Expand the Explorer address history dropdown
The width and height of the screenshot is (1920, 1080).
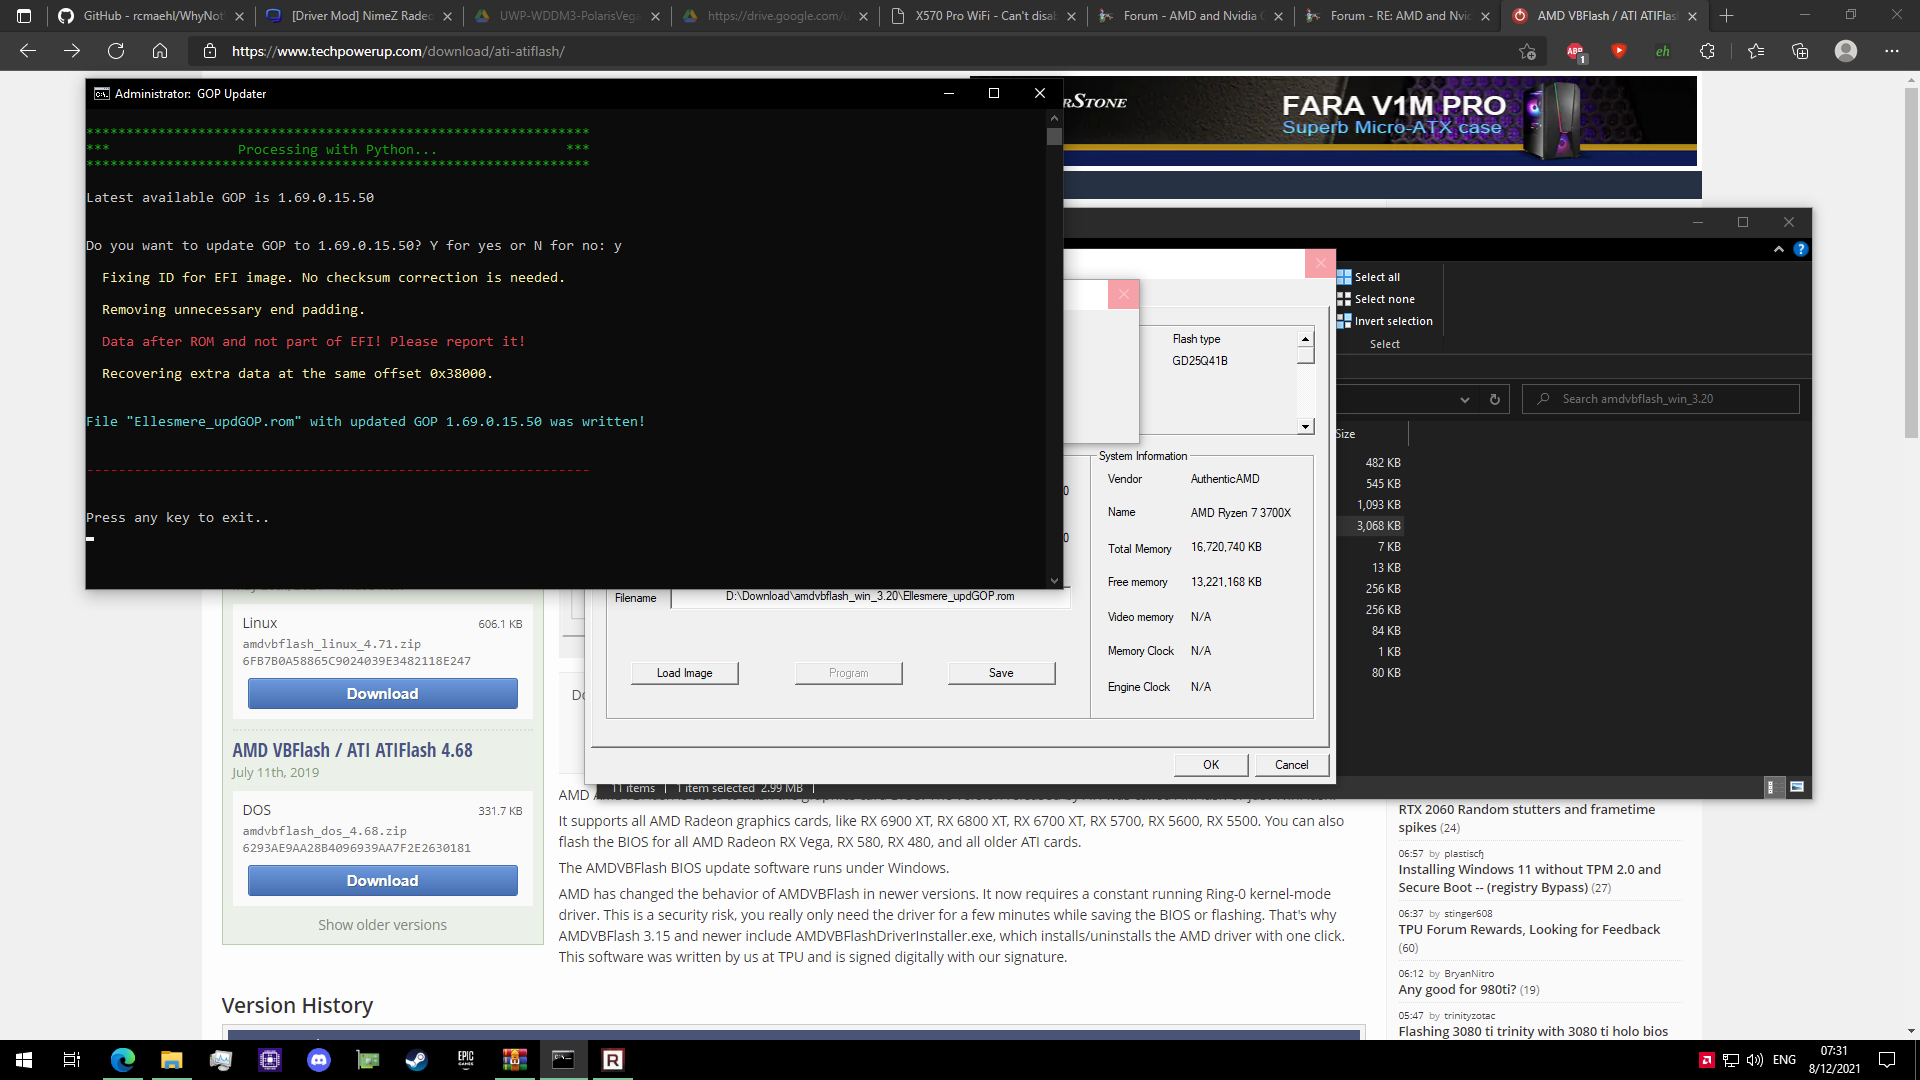coord(1465,399)
